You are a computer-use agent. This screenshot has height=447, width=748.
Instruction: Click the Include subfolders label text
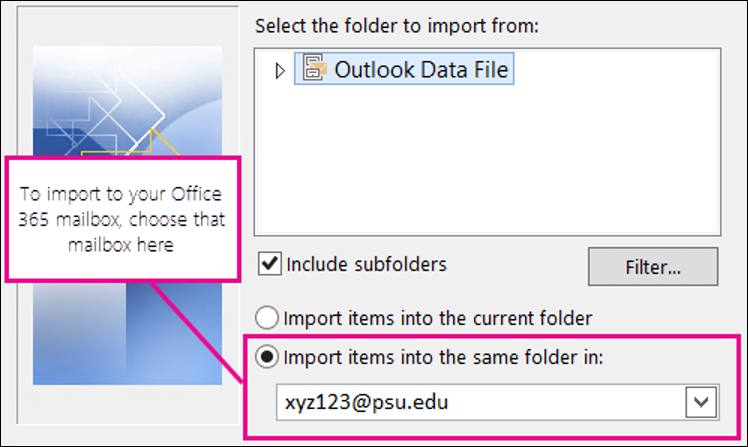click(366, 265)
